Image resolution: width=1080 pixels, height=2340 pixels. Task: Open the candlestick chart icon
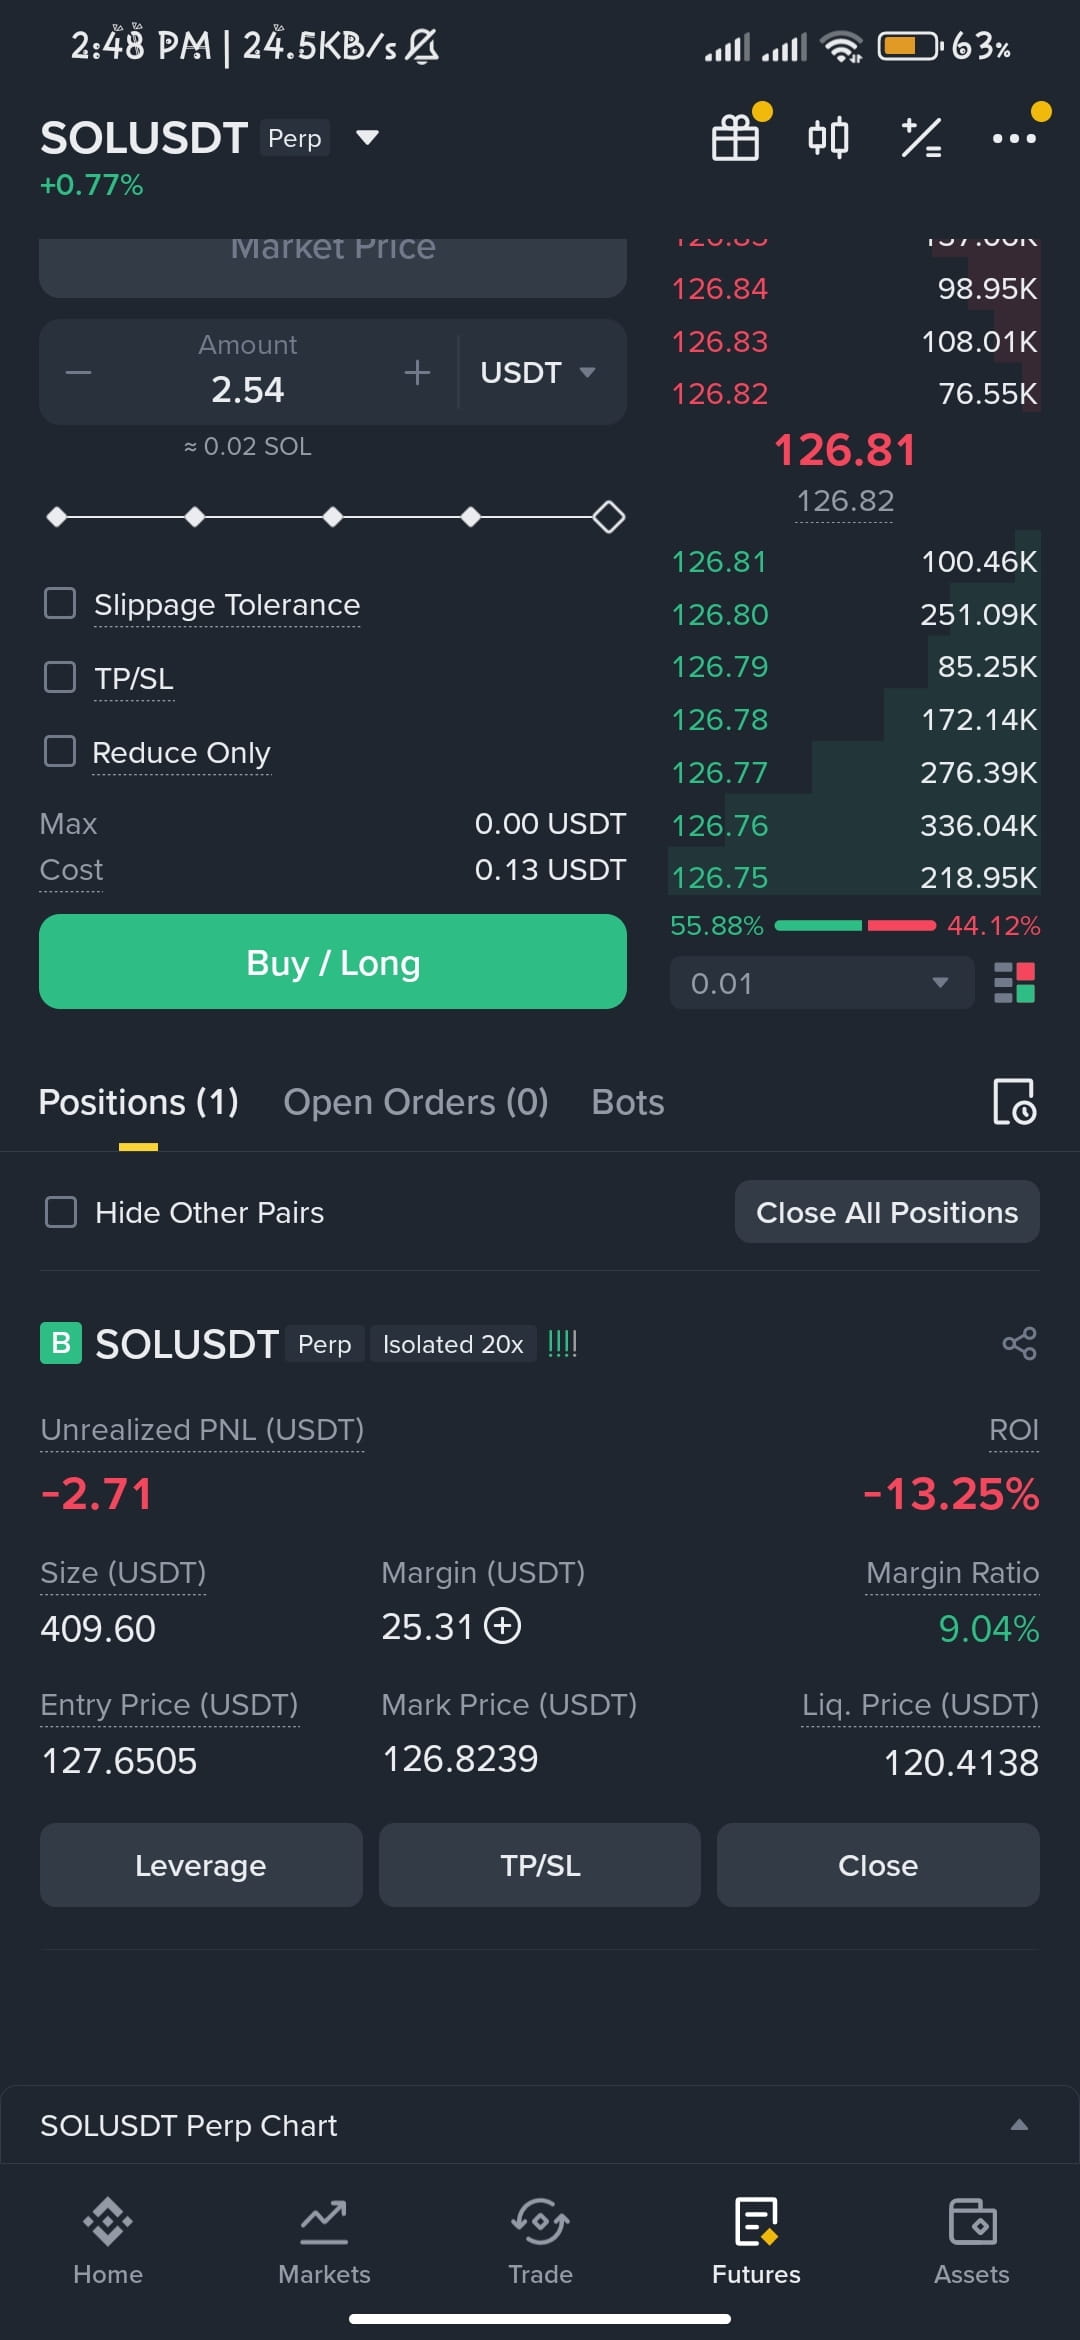[x=828, y=138]
